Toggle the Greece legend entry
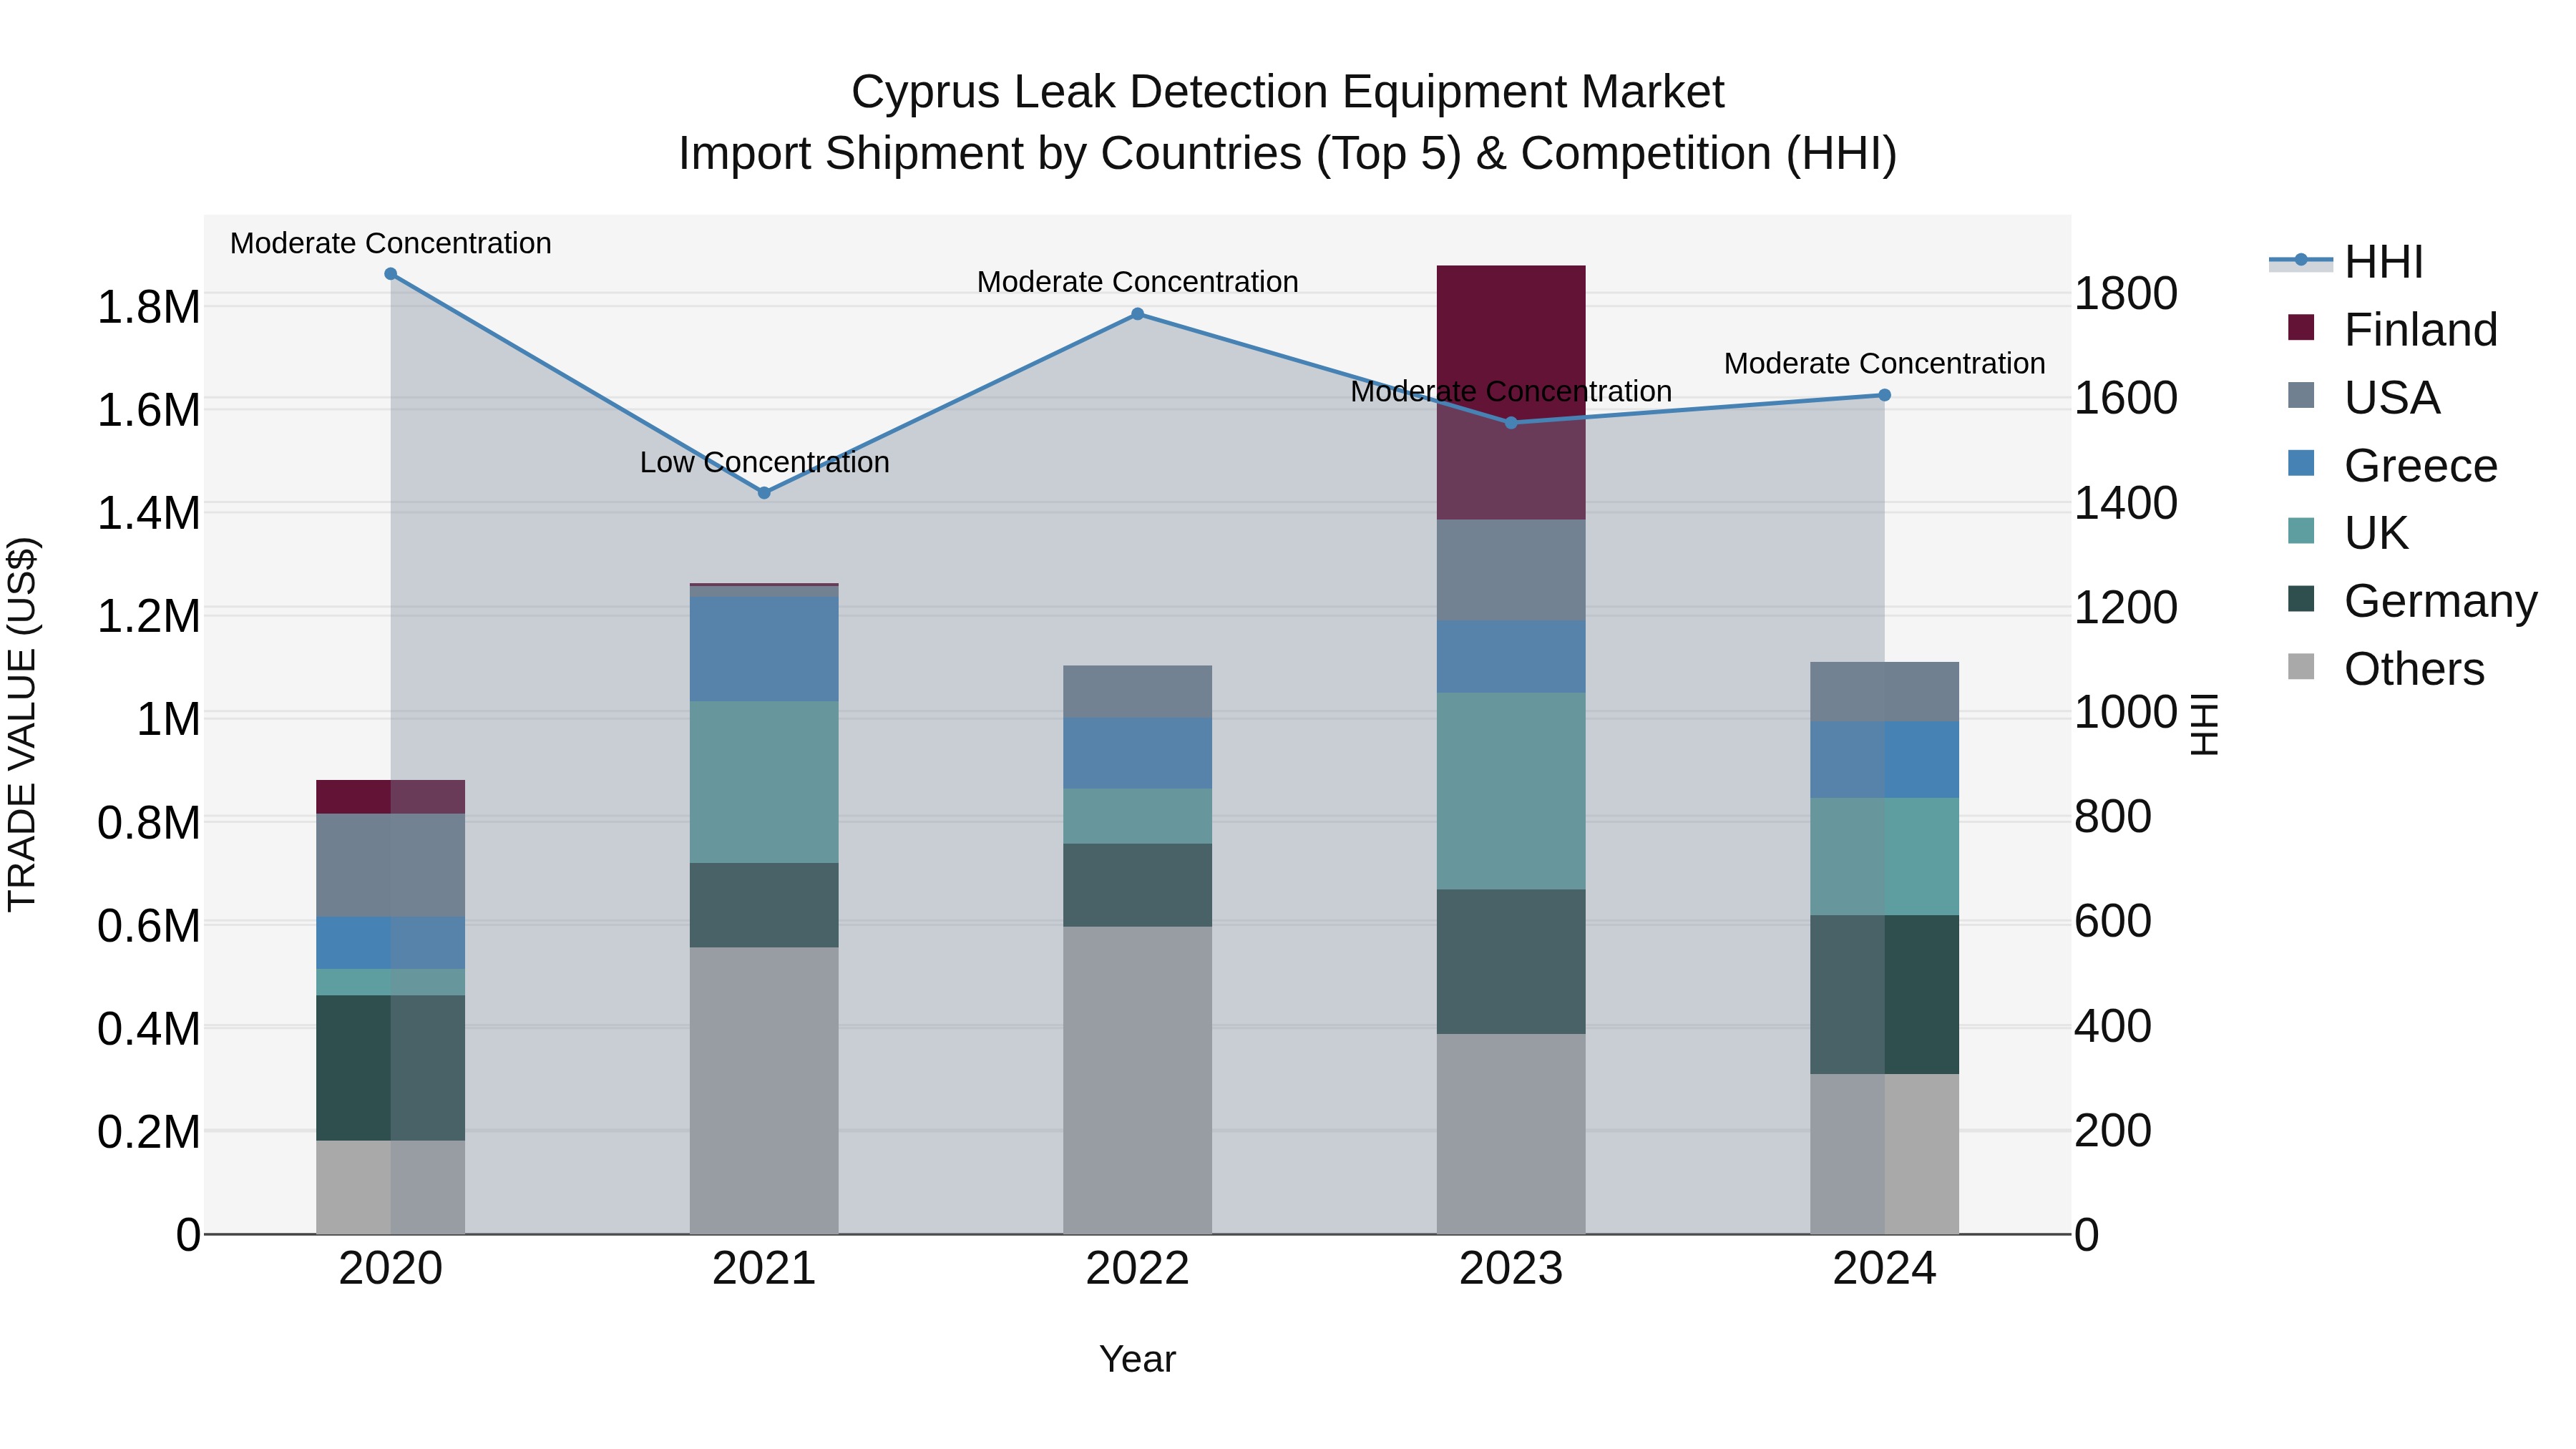This screenshot has width=2576, height=1449. tap(2392, 465)
